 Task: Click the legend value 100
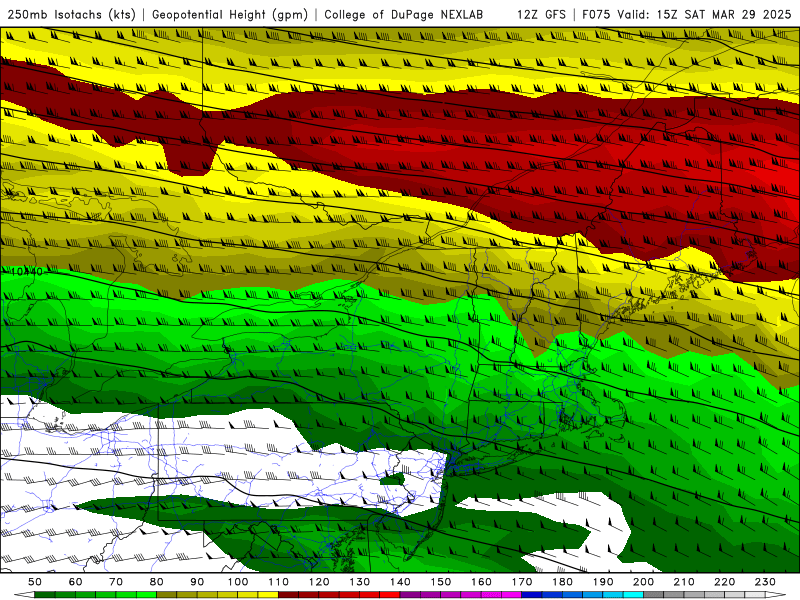coord(238,582)
